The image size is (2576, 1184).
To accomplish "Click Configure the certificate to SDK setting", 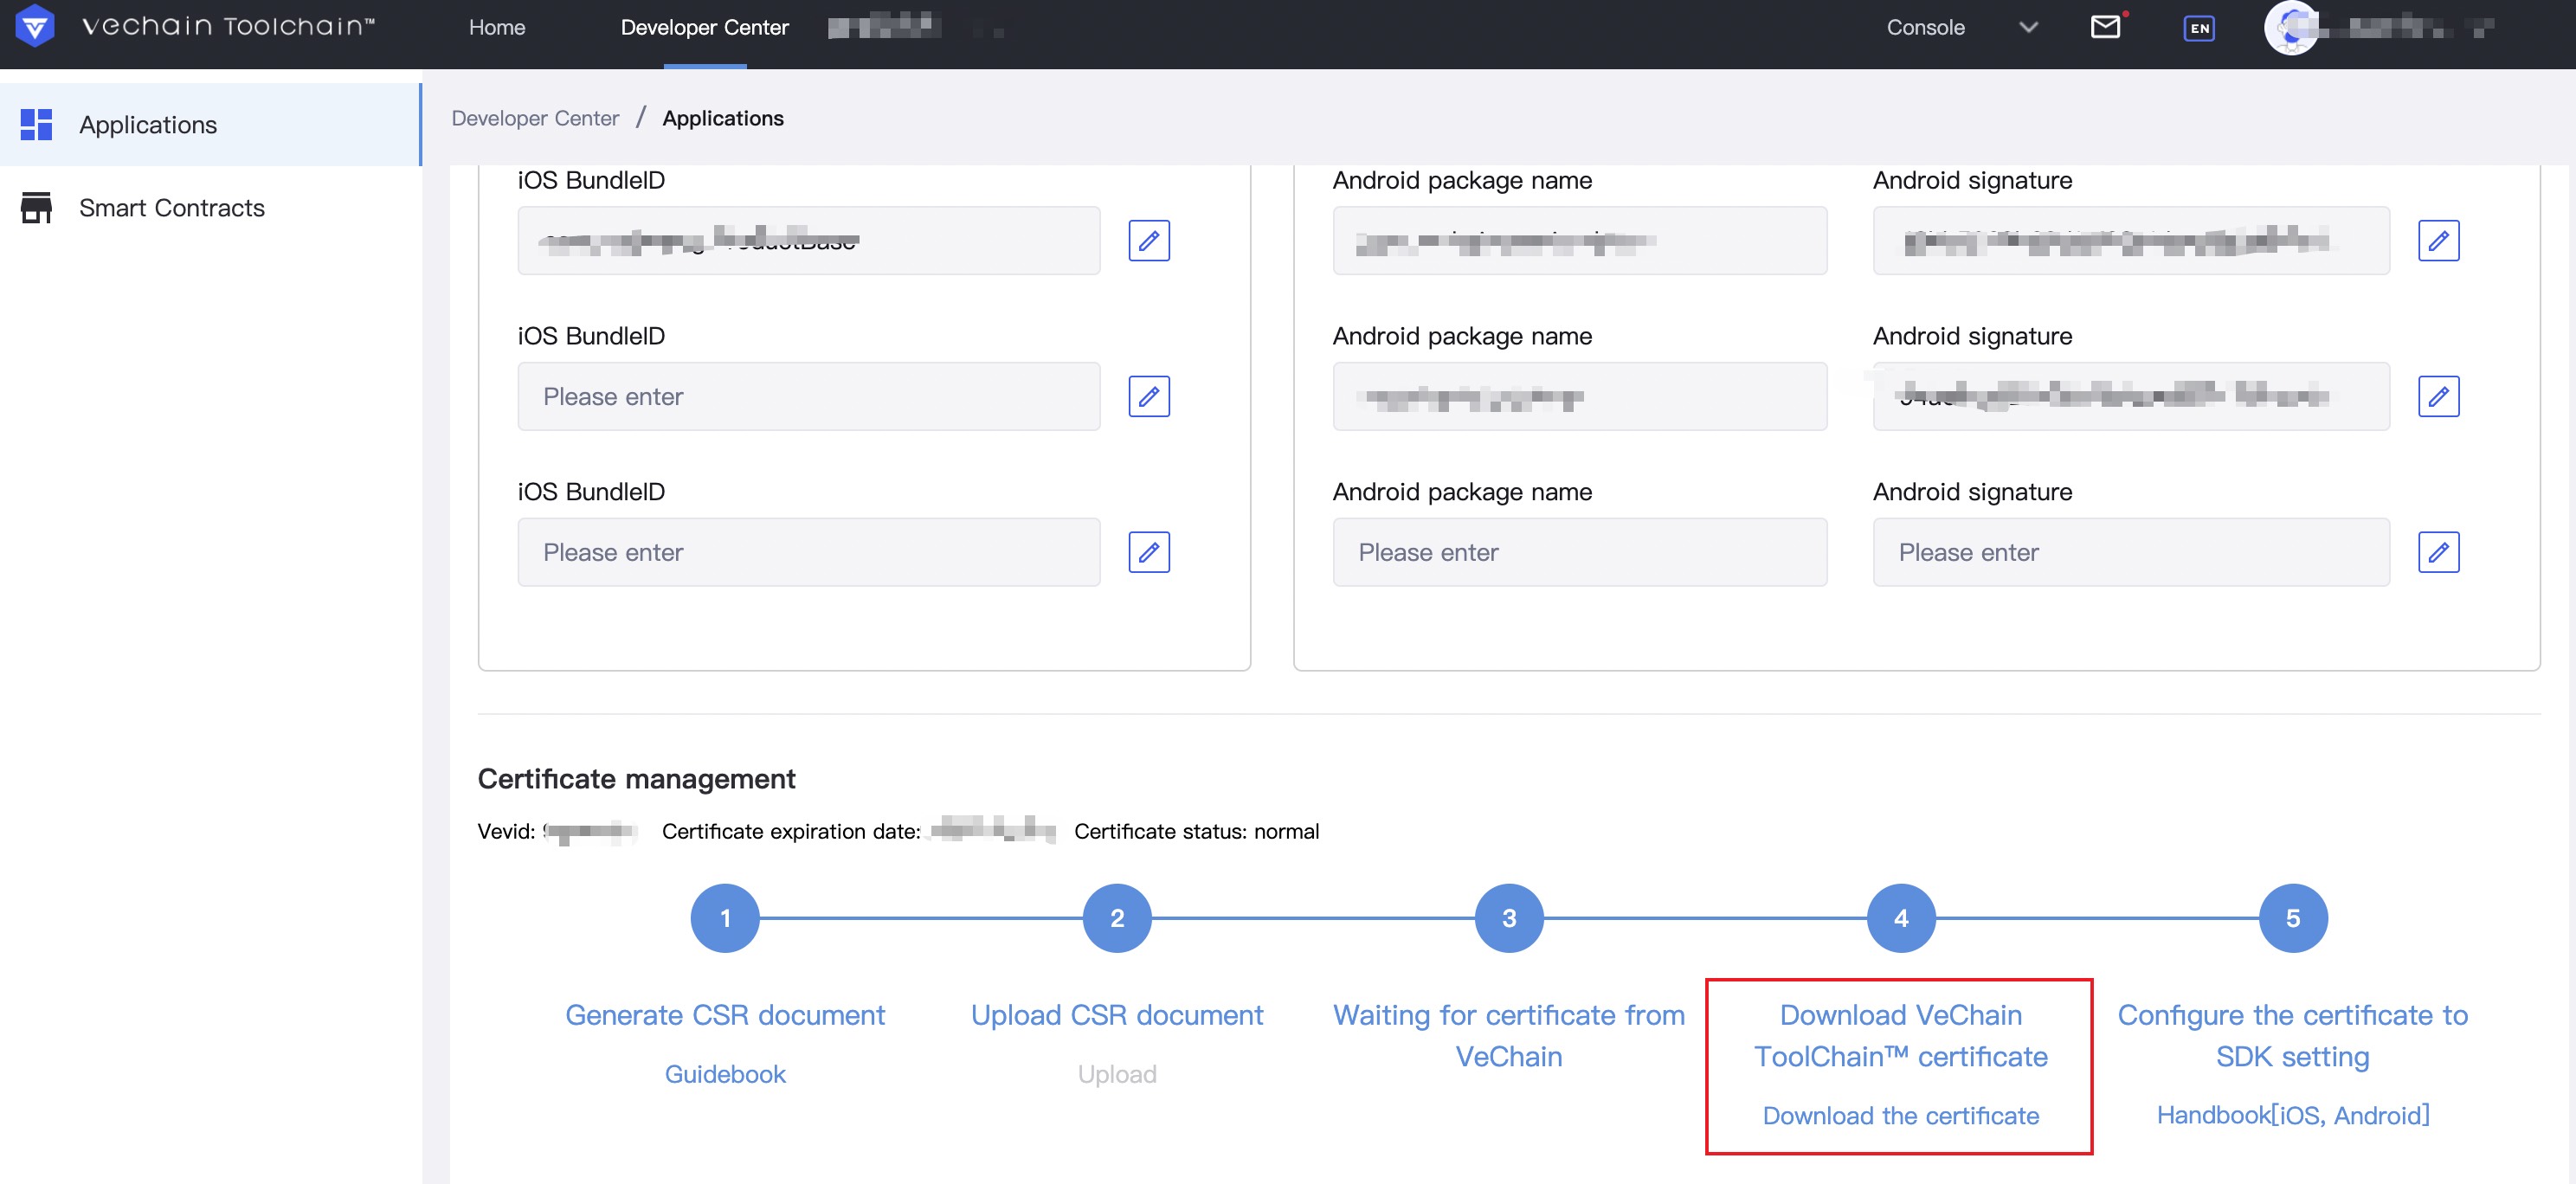I will [2293, 1036].
